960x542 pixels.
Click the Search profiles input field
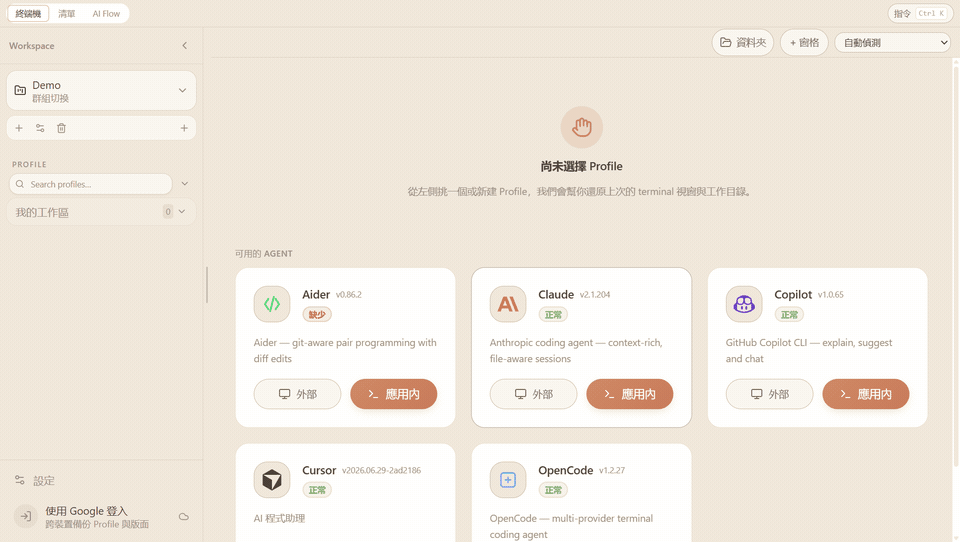click(91, 184)
